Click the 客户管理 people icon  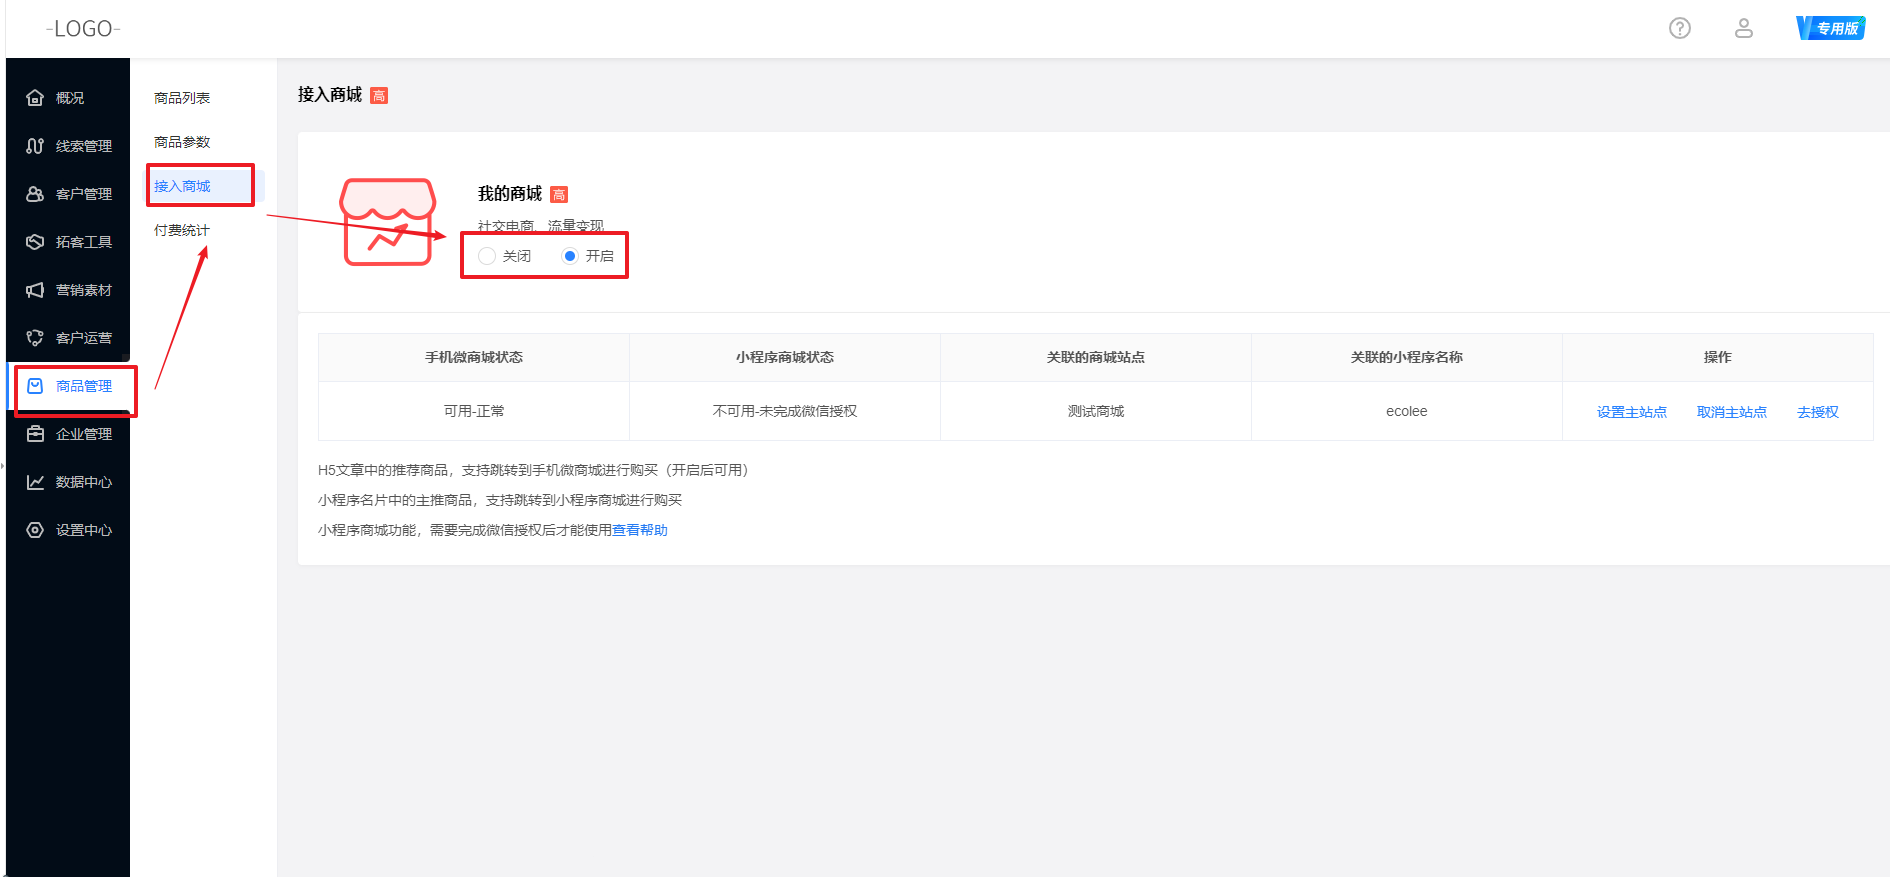click(x=35, y=194)
